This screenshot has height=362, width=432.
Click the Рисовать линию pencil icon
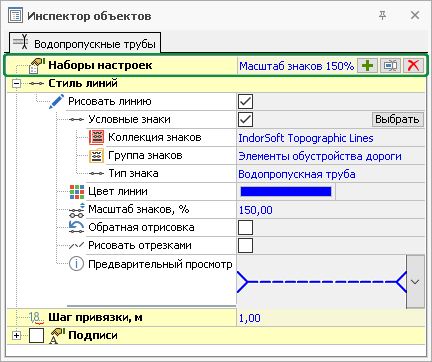[x=56, y=101]
